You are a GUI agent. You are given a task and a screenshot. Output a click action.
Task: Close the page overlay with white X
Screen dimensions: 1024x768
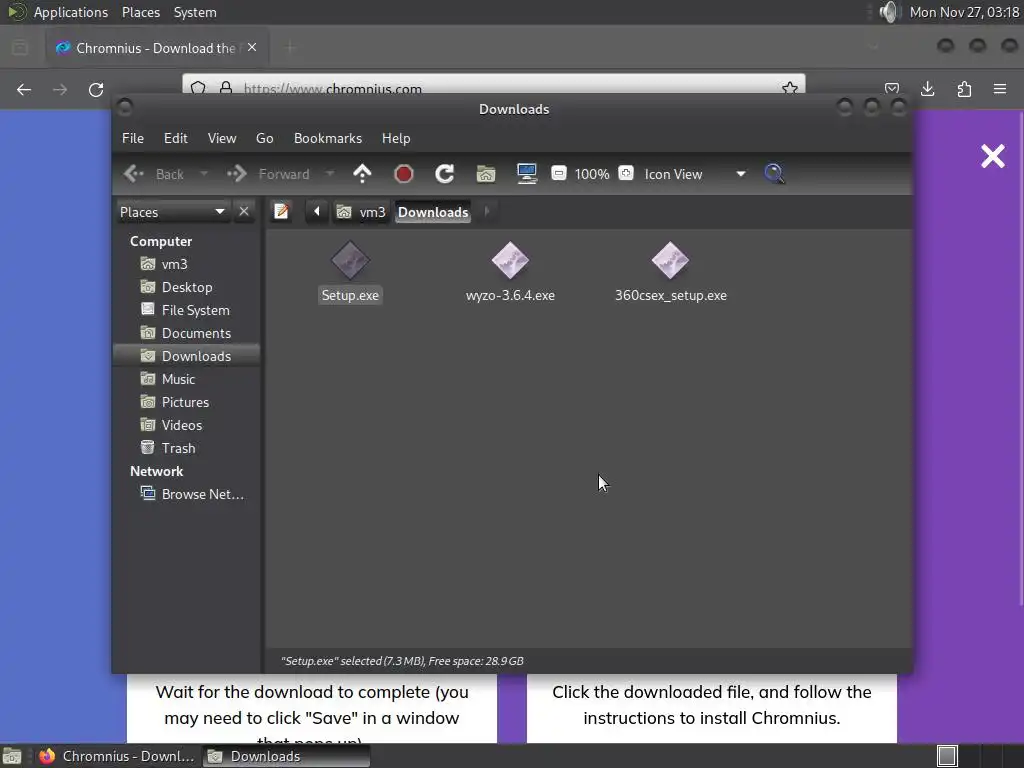(x=993, y=156)
